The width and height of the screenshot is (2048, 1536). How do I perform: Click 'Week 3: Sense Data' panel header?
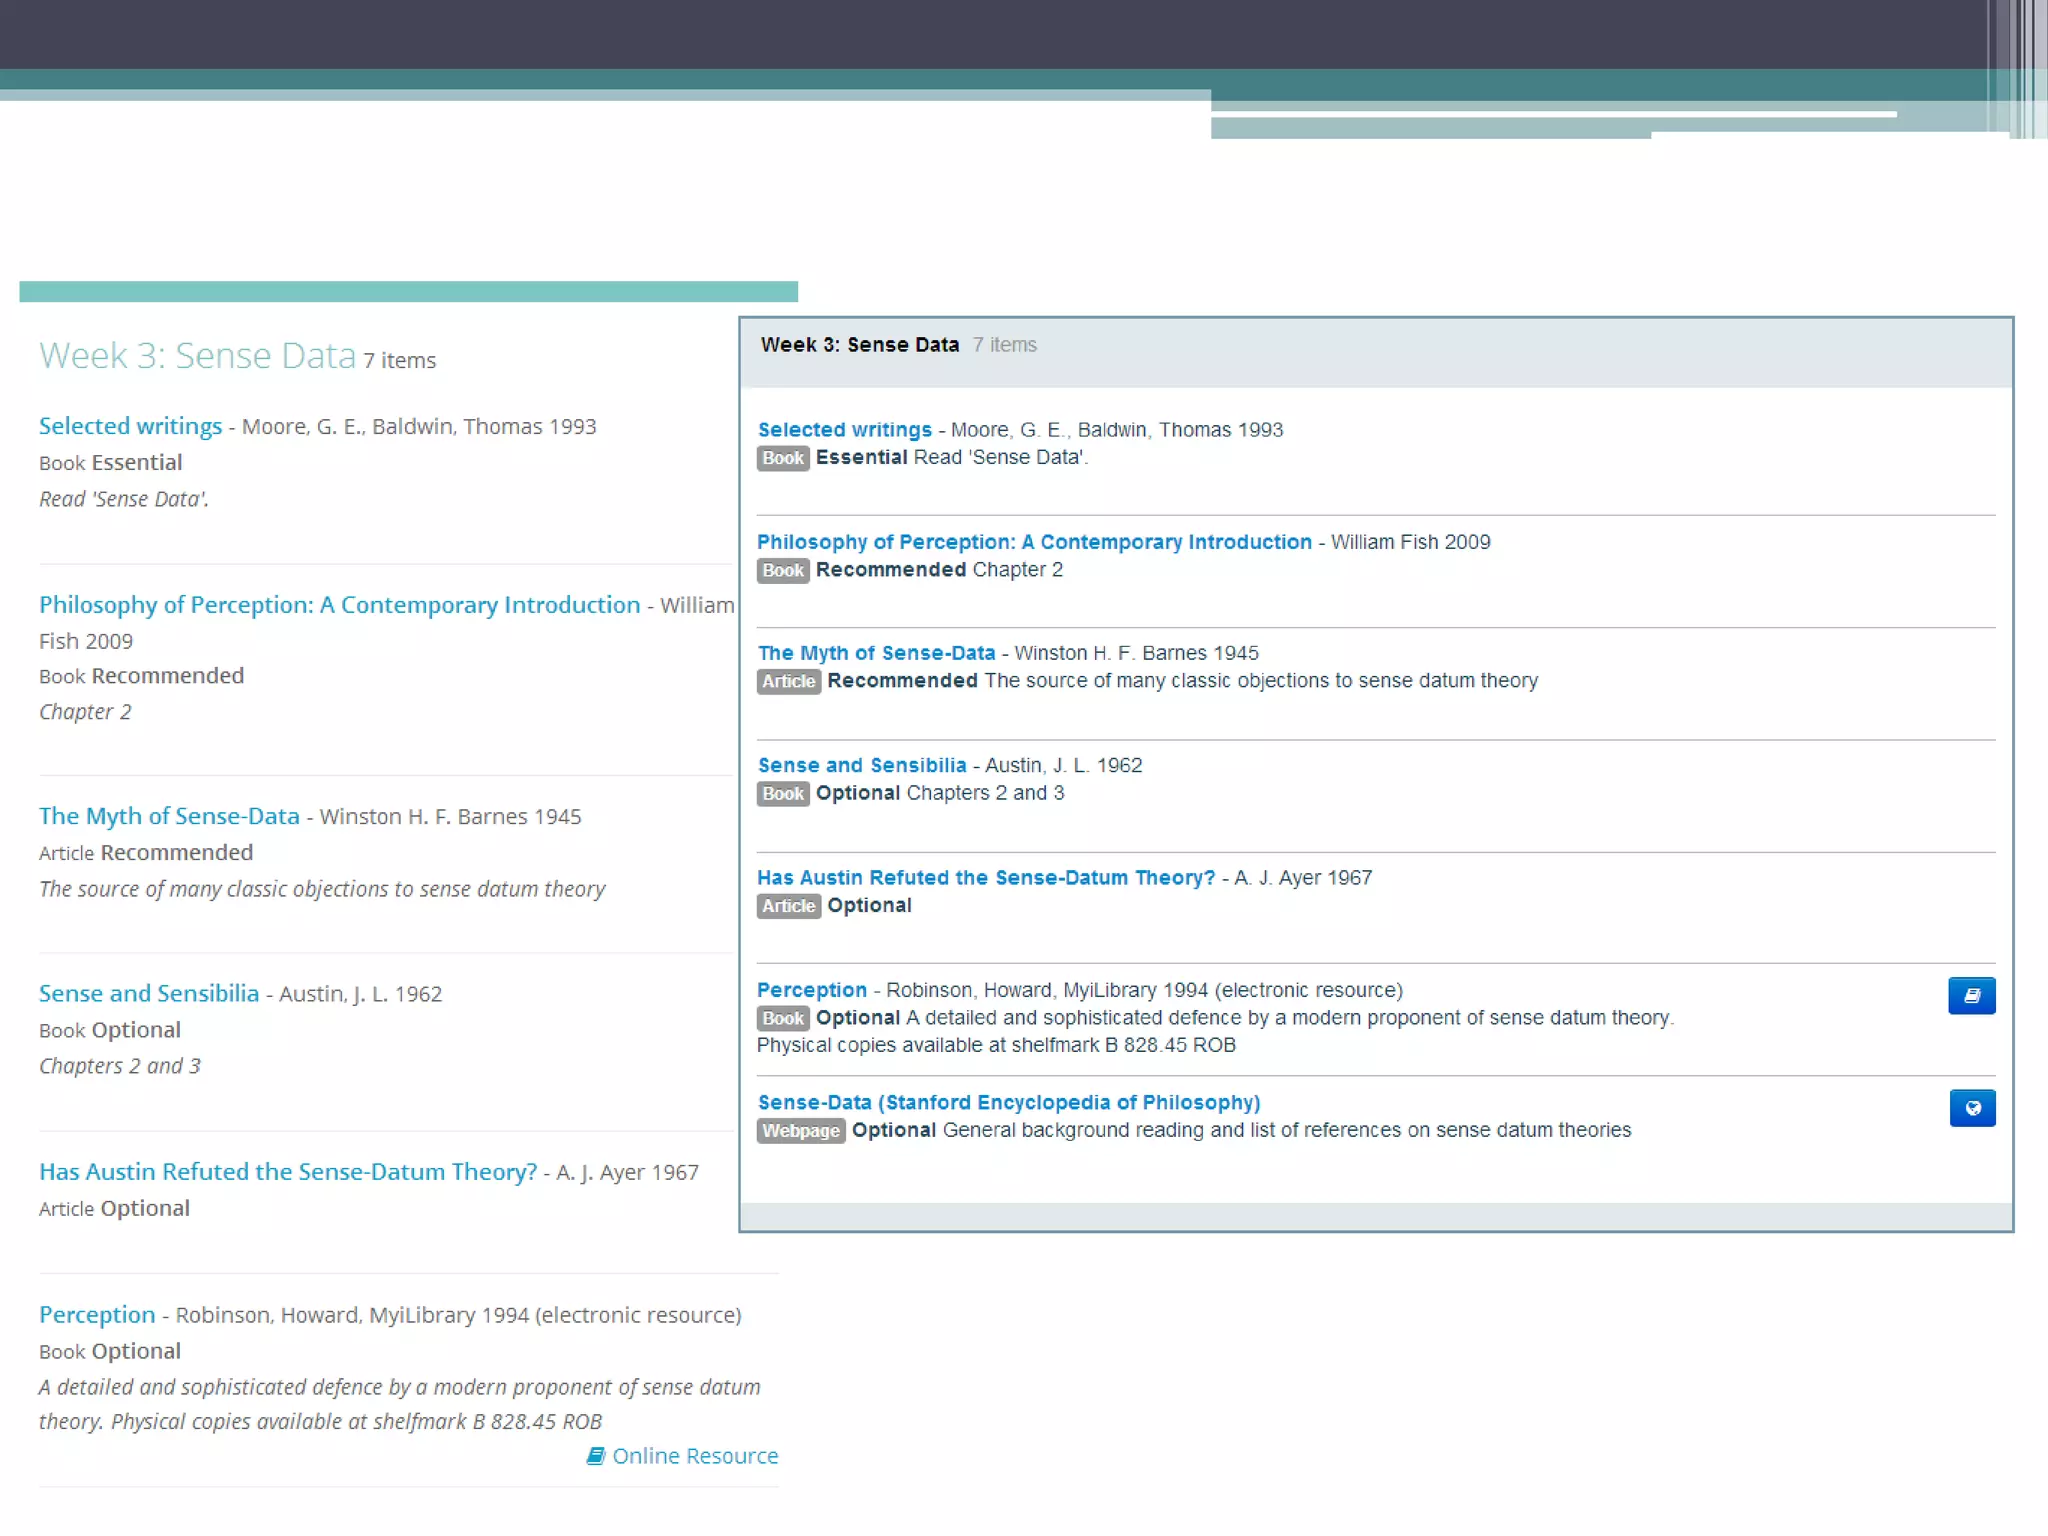[859, 345]
